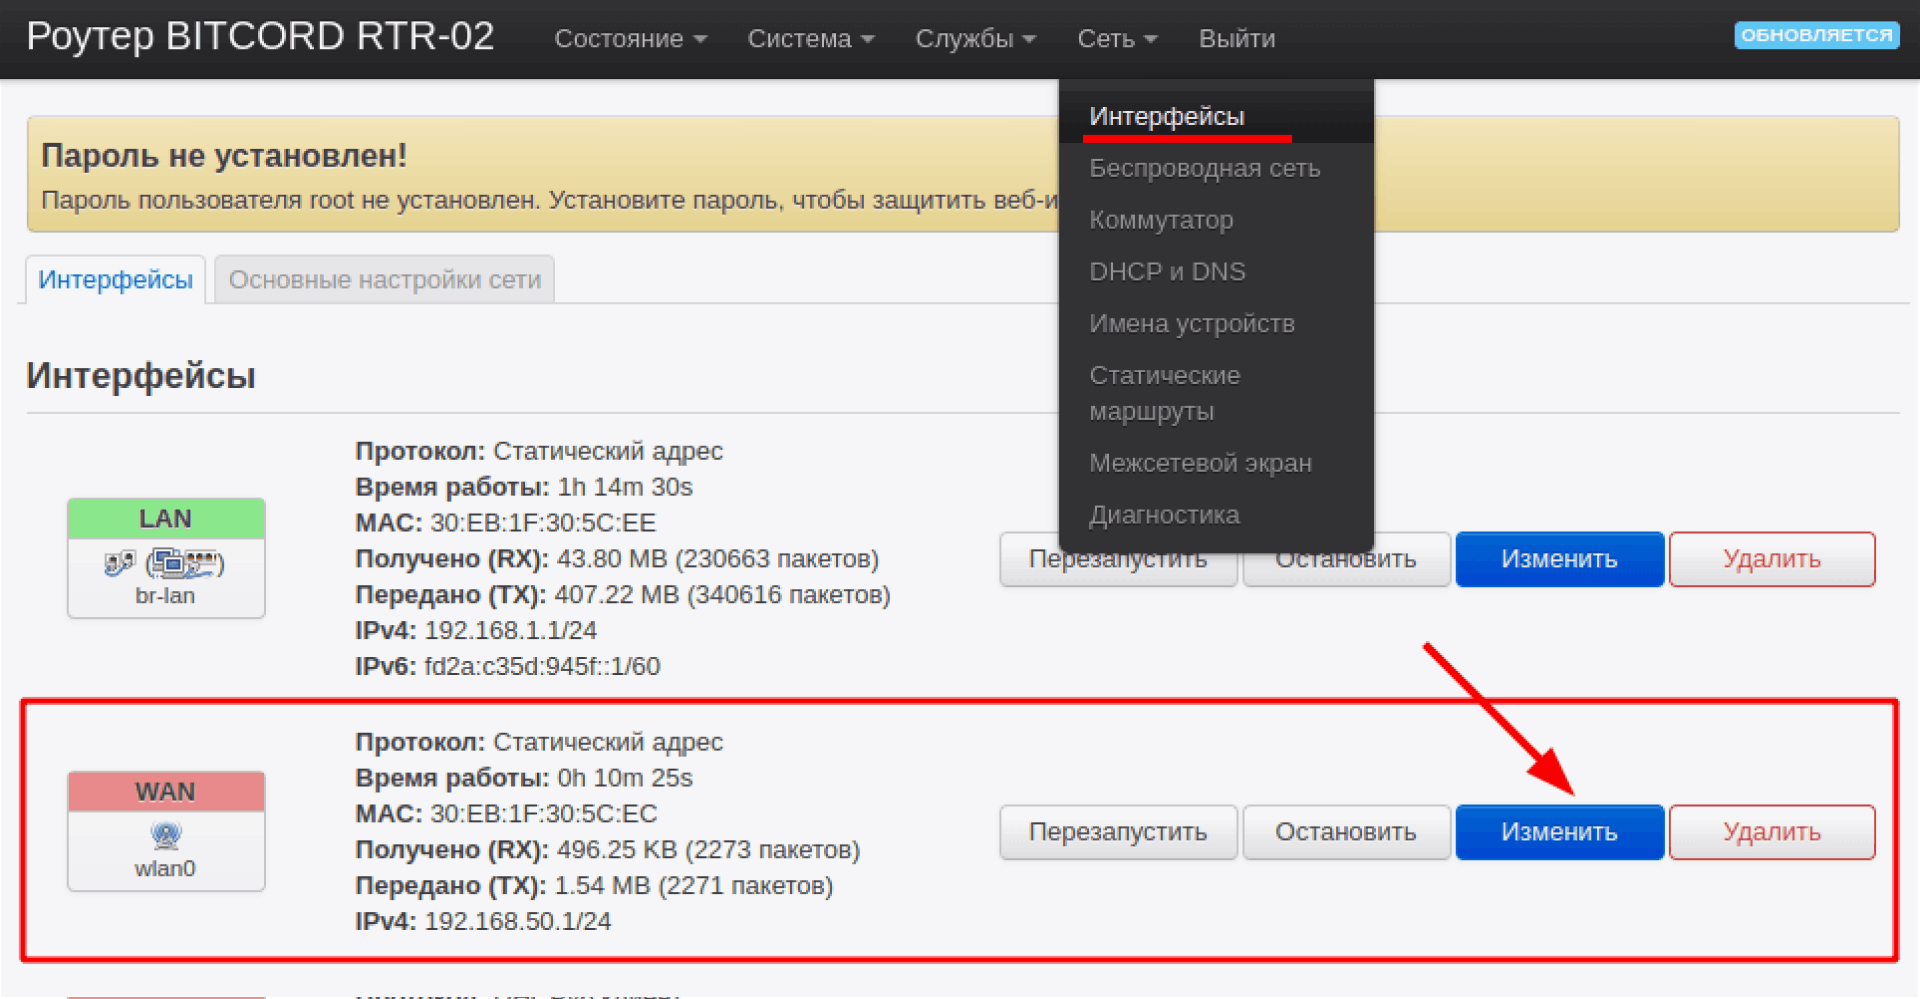Select Беспроводная сеть from the Сеть menu

click(1204, 168)
